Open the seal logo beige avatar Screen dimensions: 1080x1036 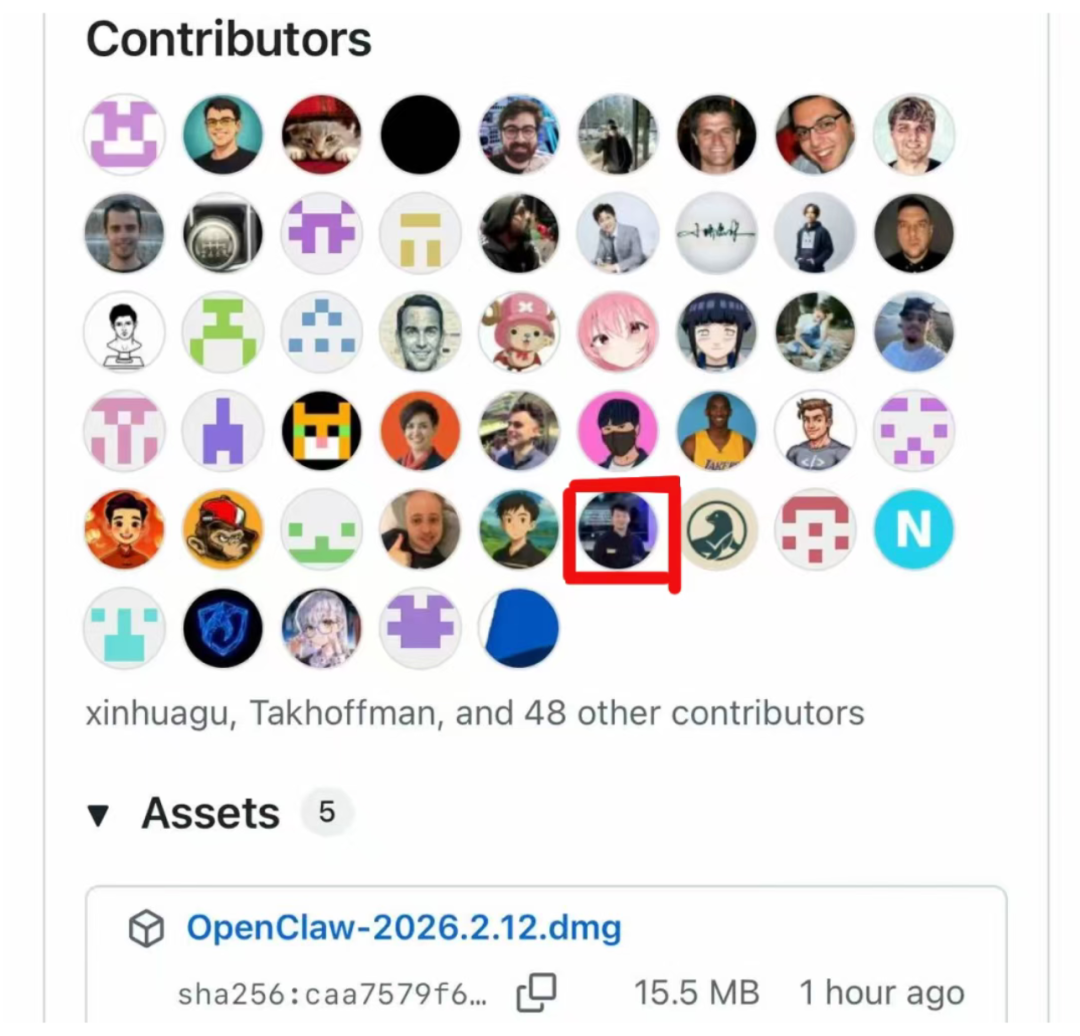[717, 530]
